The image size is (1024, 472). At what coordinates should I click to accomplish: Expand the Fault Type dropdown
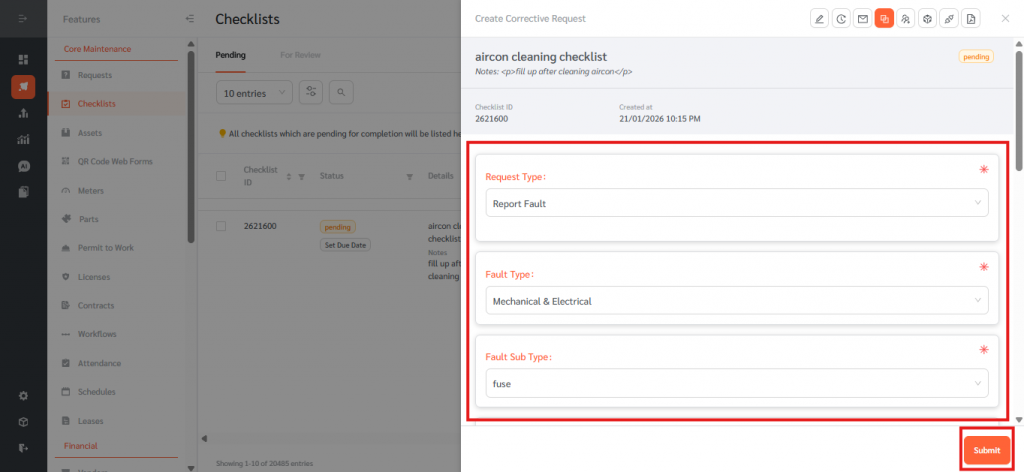[736, 300]
